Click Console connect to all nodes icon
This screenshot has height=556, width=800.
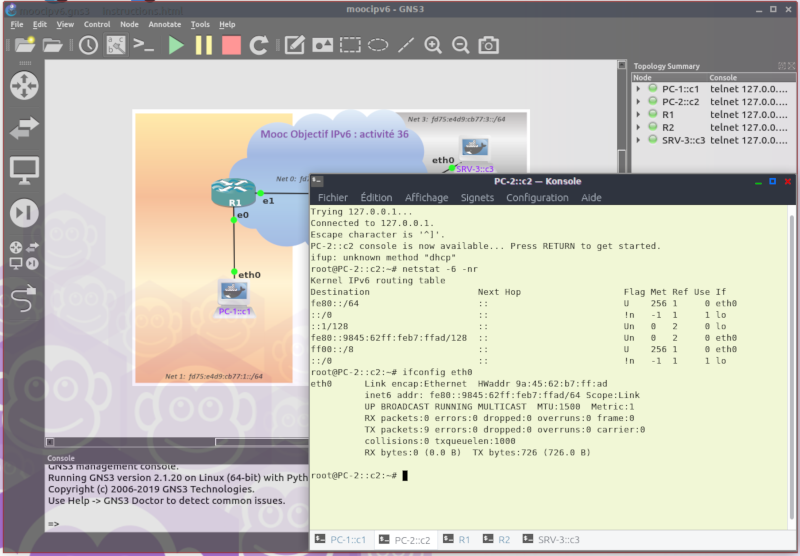pyautogui.click(x=143, y=45)
